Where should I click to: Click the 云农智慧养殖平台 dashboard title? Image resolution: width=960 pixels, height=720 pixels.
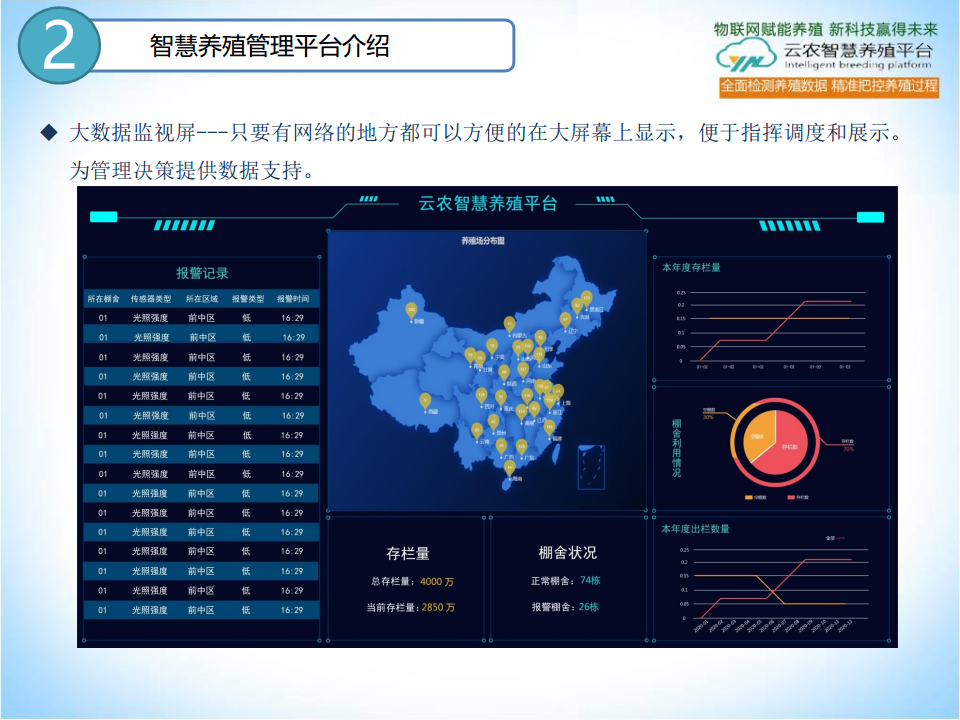point(487,204)
